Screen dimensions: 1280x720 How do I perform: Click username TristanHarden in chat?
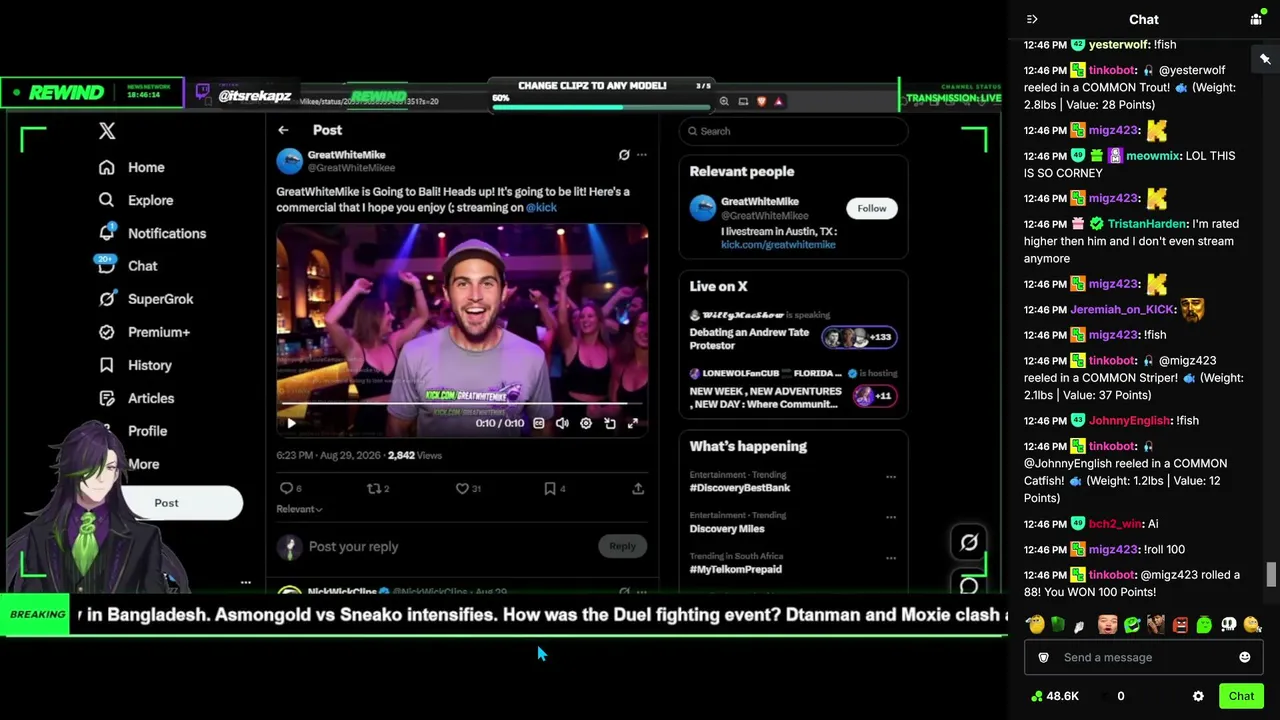click(1147, 224)
